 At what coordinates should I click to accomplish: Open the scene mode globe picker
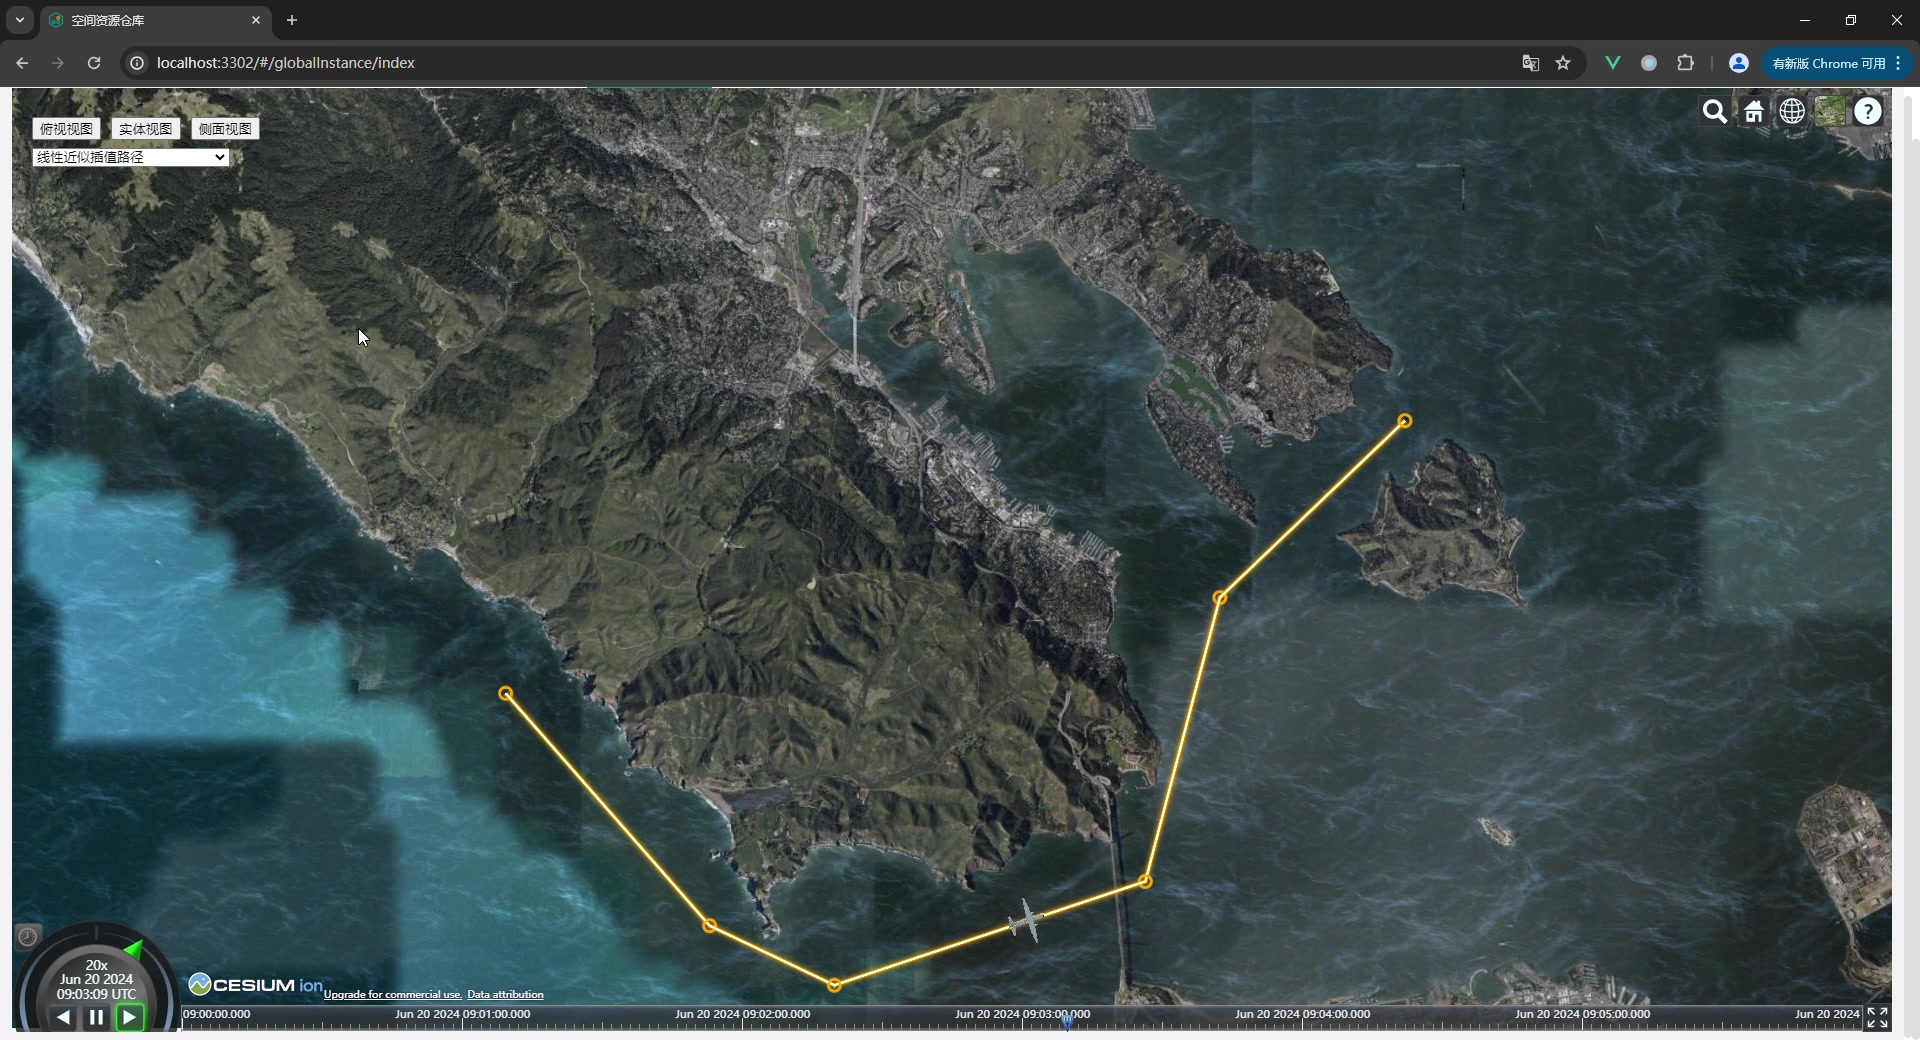click(x=1792, y=112)
